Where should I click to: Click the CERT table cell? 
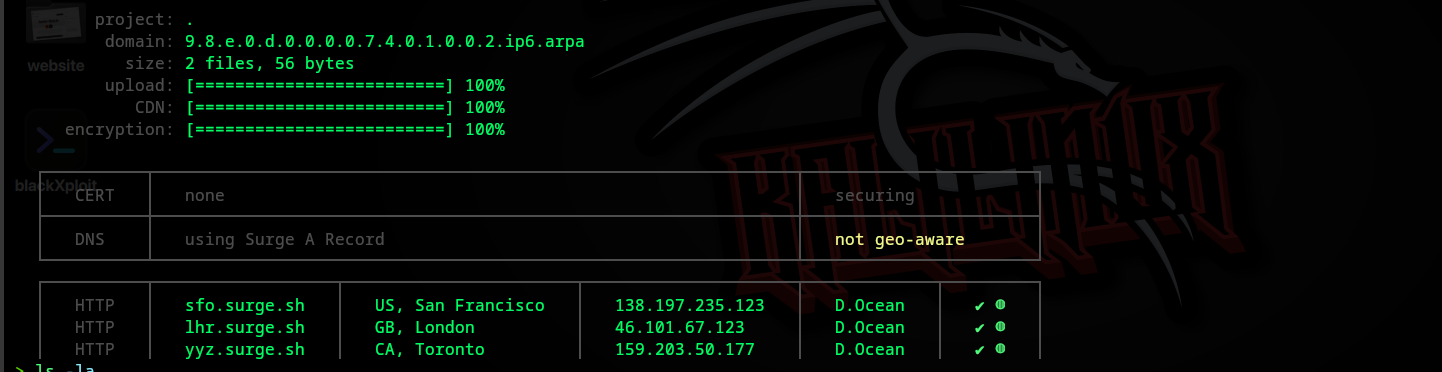(x=95, y=196)
